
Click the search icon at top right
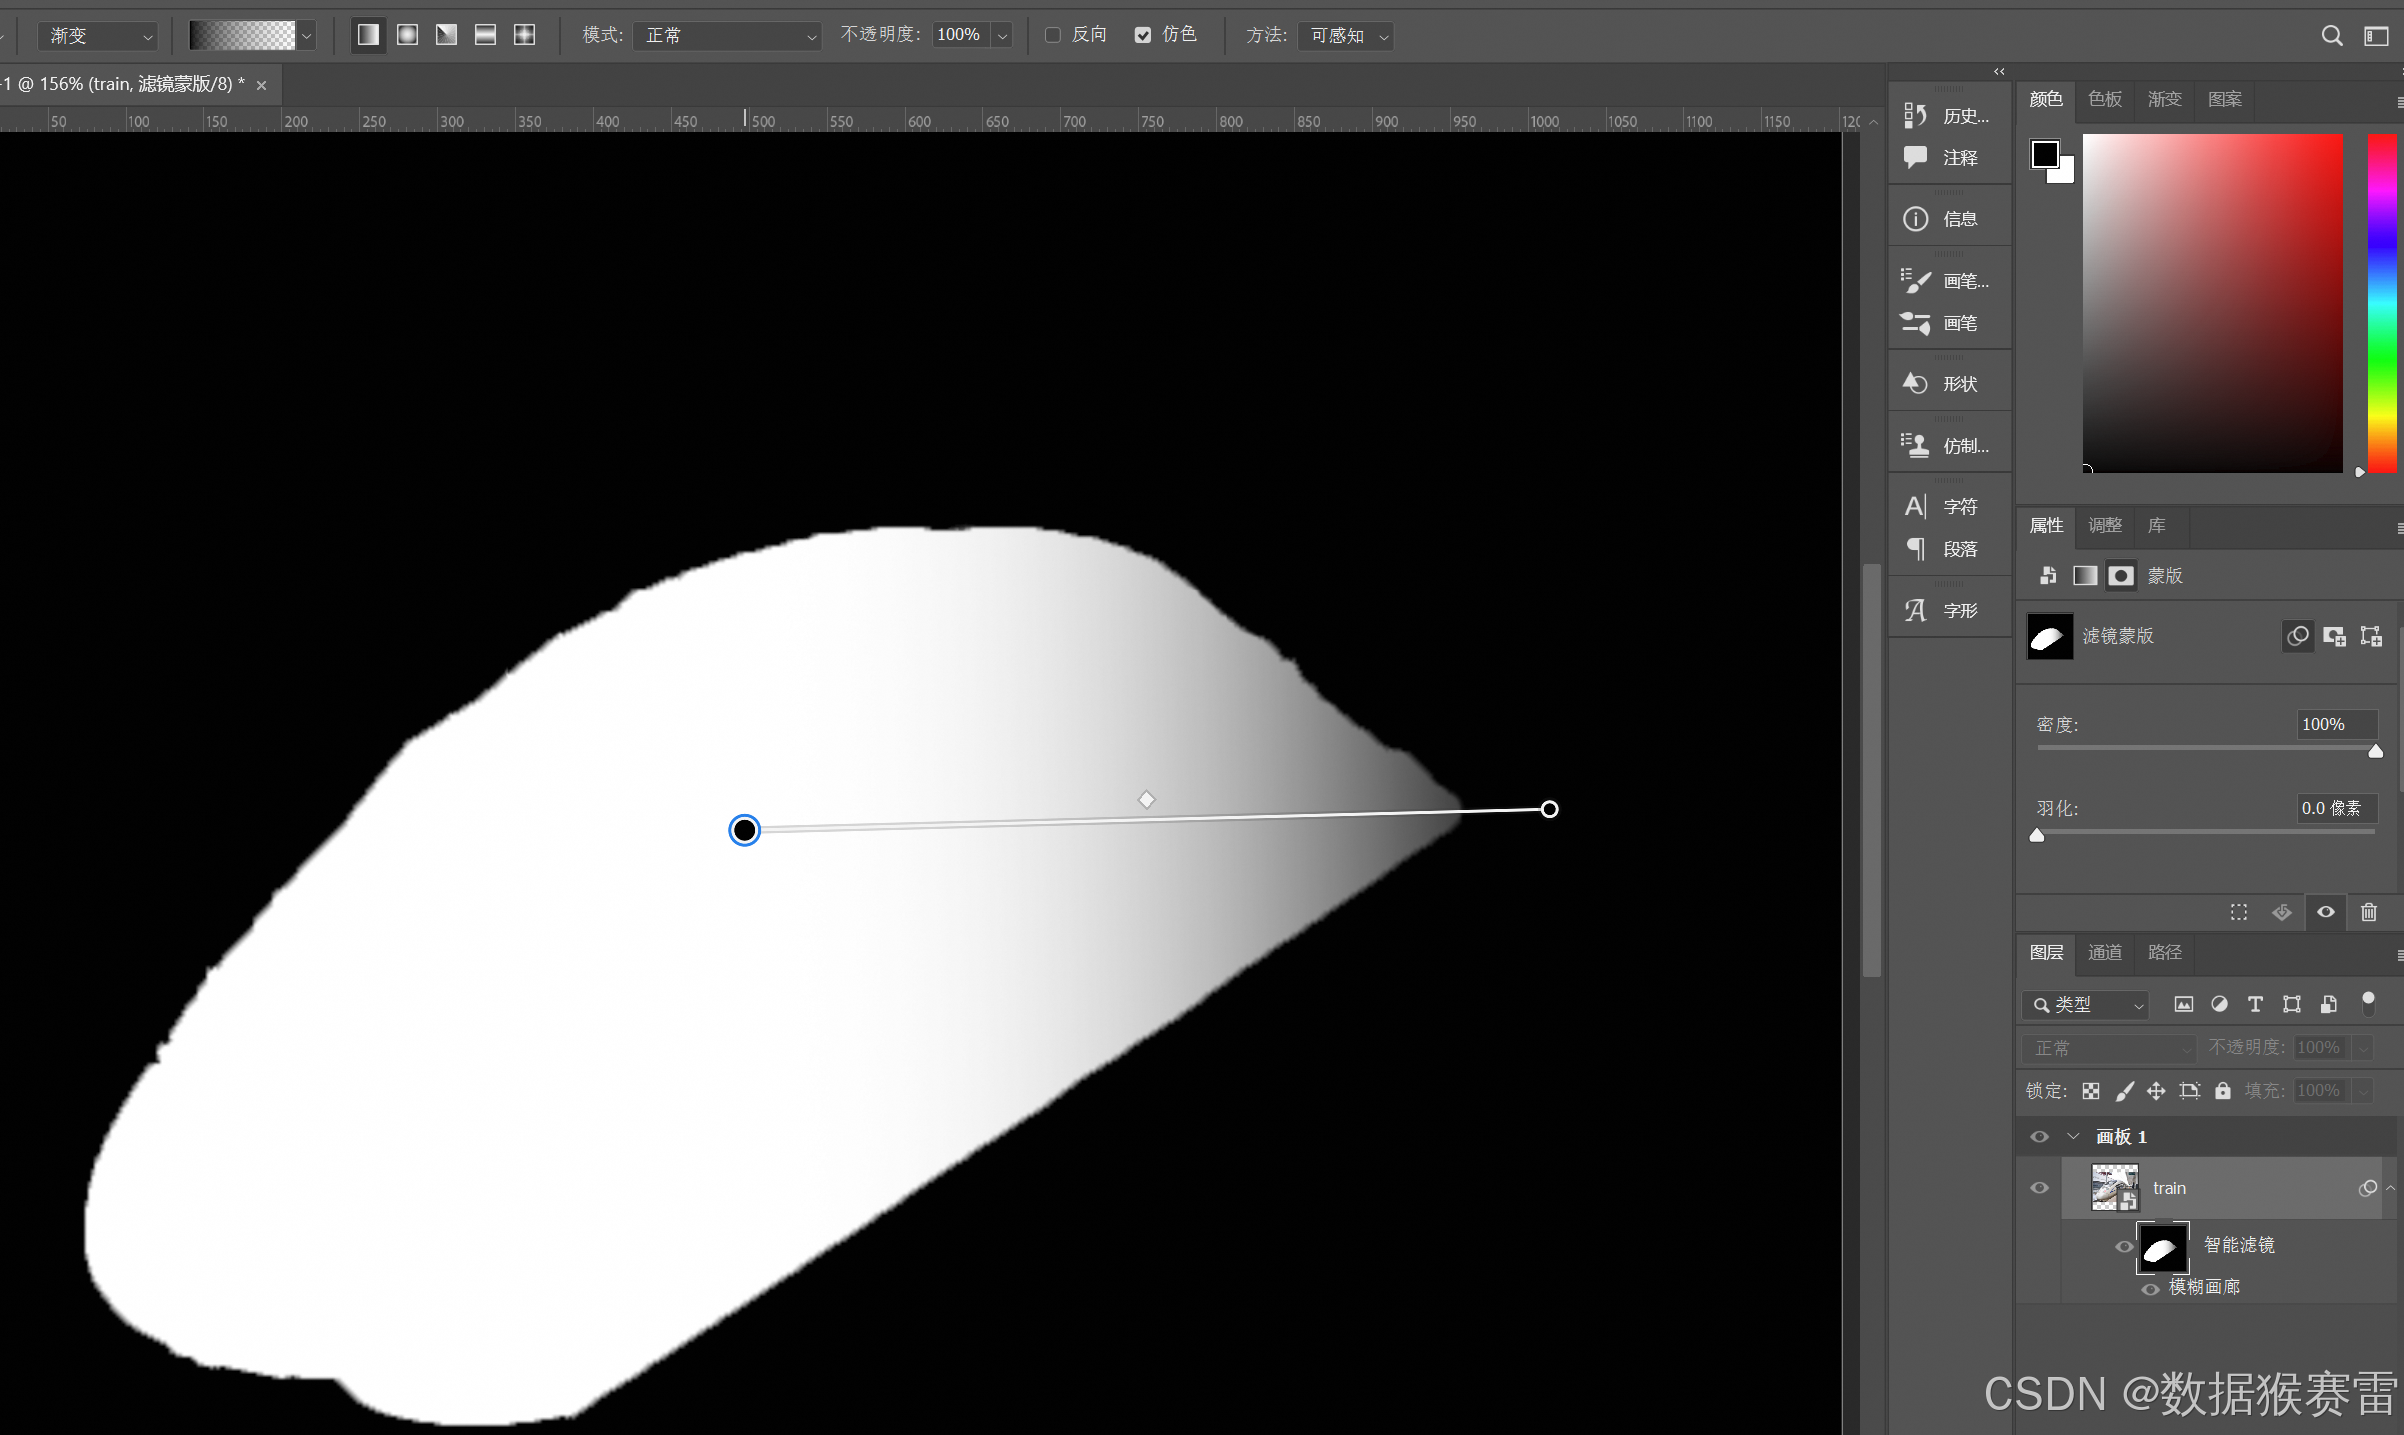(x=2331, y=36)
